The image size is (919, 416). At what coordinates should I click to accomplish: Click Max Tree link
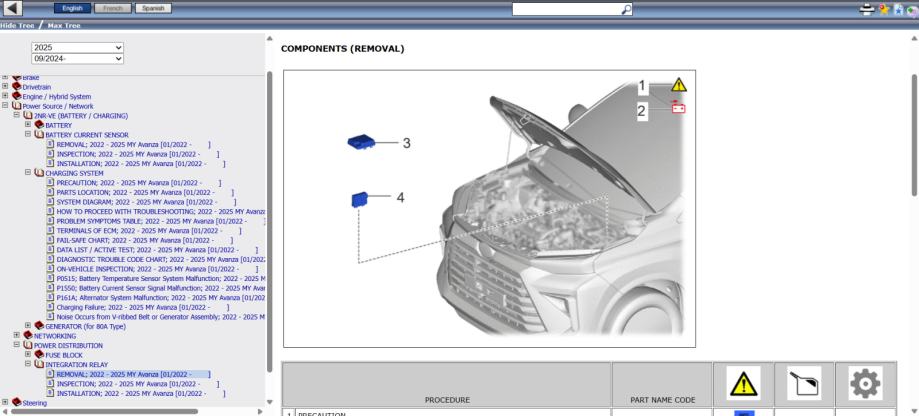point(64,26)
